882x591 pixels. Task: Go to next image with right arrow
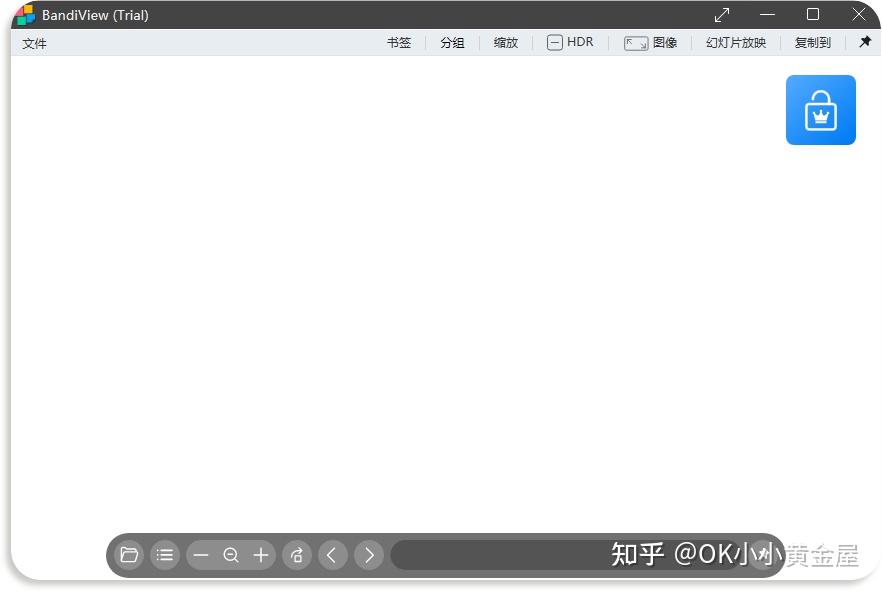[x=368, y=555]
